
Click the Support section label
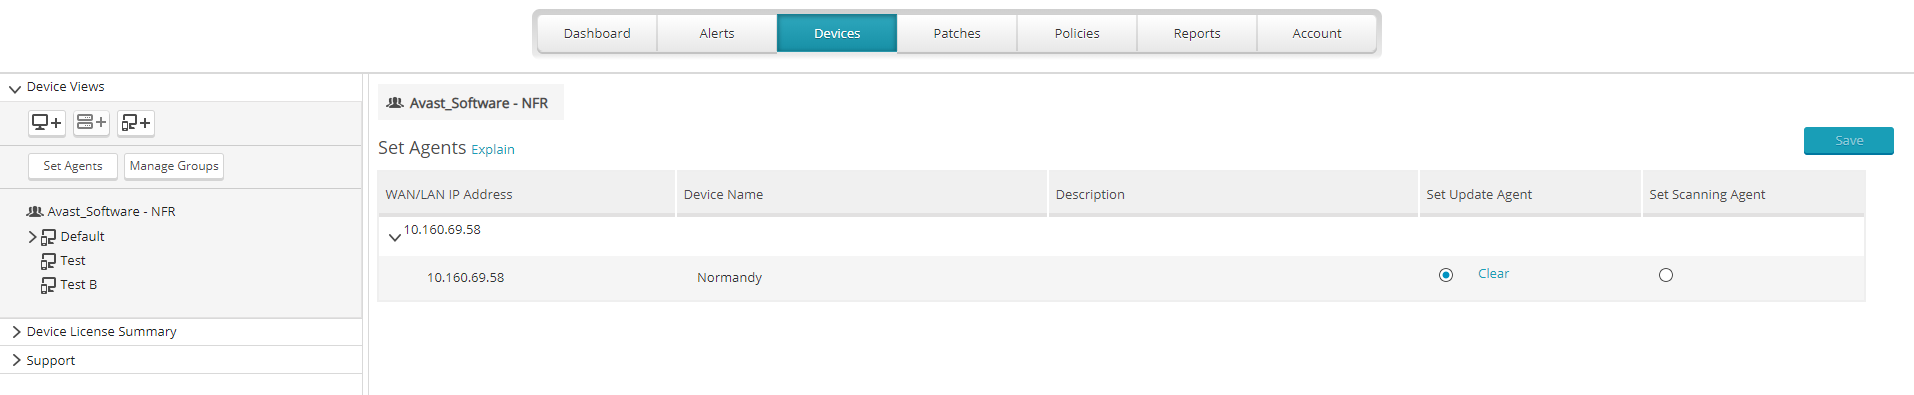tap(51, 361)
